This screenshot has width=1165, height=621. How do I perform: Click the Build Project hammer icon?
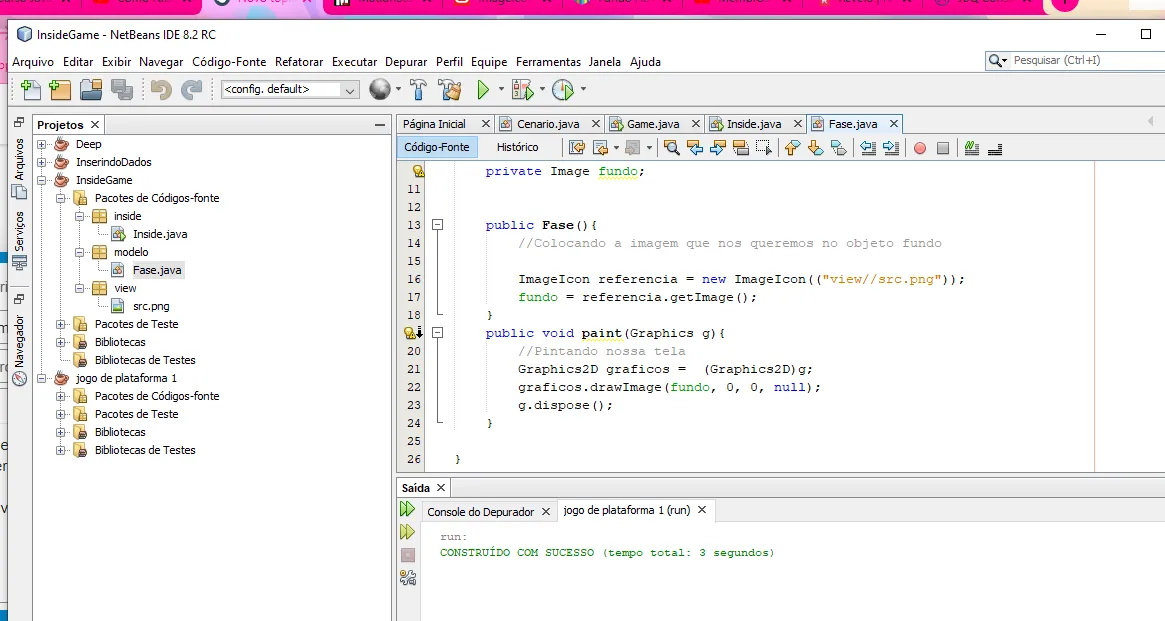(x=418, y=89)
